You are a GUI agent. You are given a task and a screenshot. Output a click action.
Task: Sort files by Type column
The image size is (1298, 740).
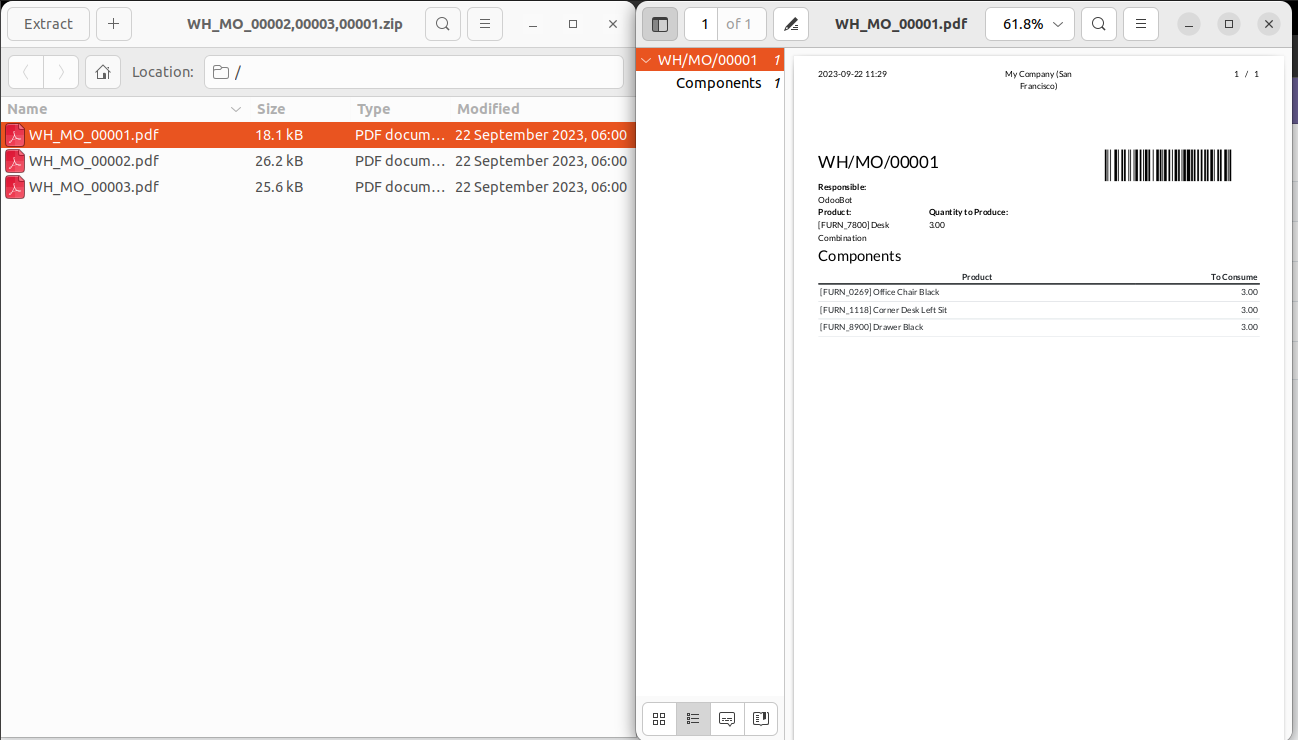click(398, 109)
